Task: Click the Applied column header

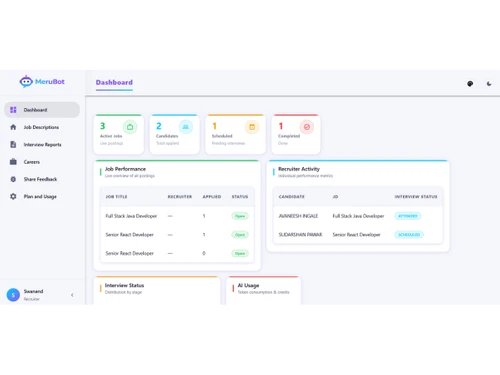Action: (x=212, y=197)
